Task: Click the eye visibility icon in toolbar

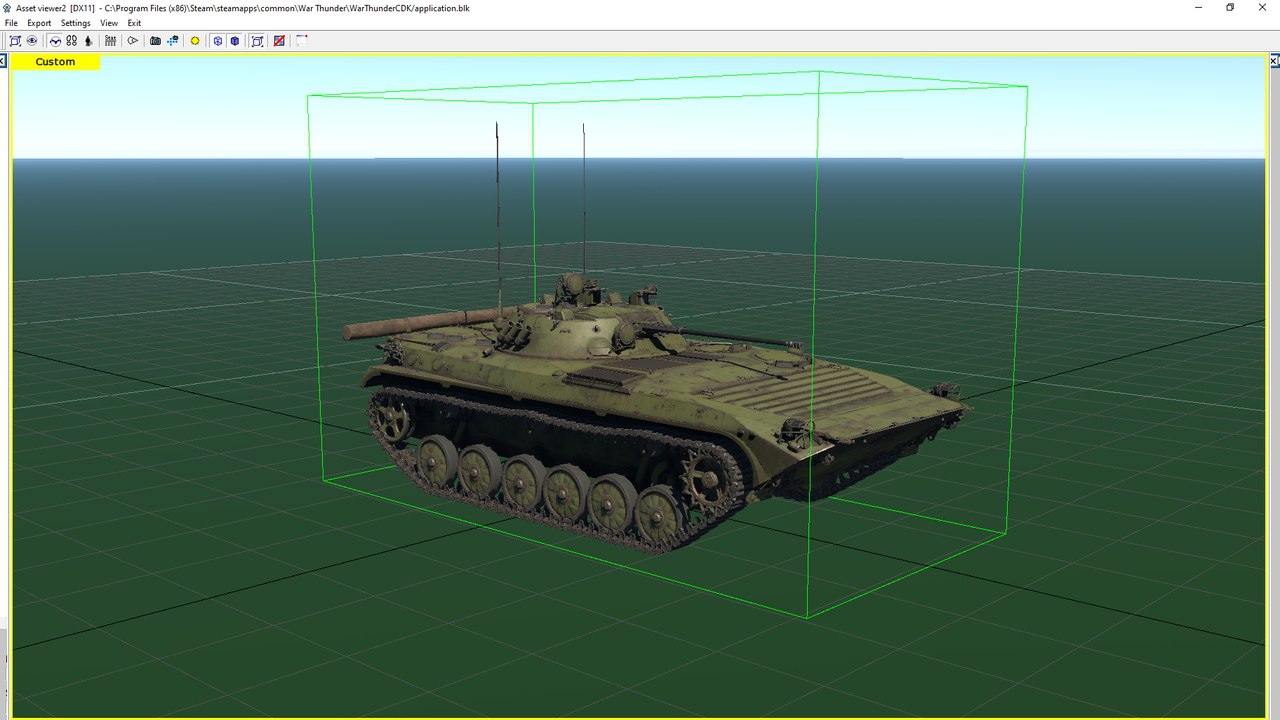Action: point(32,41)
